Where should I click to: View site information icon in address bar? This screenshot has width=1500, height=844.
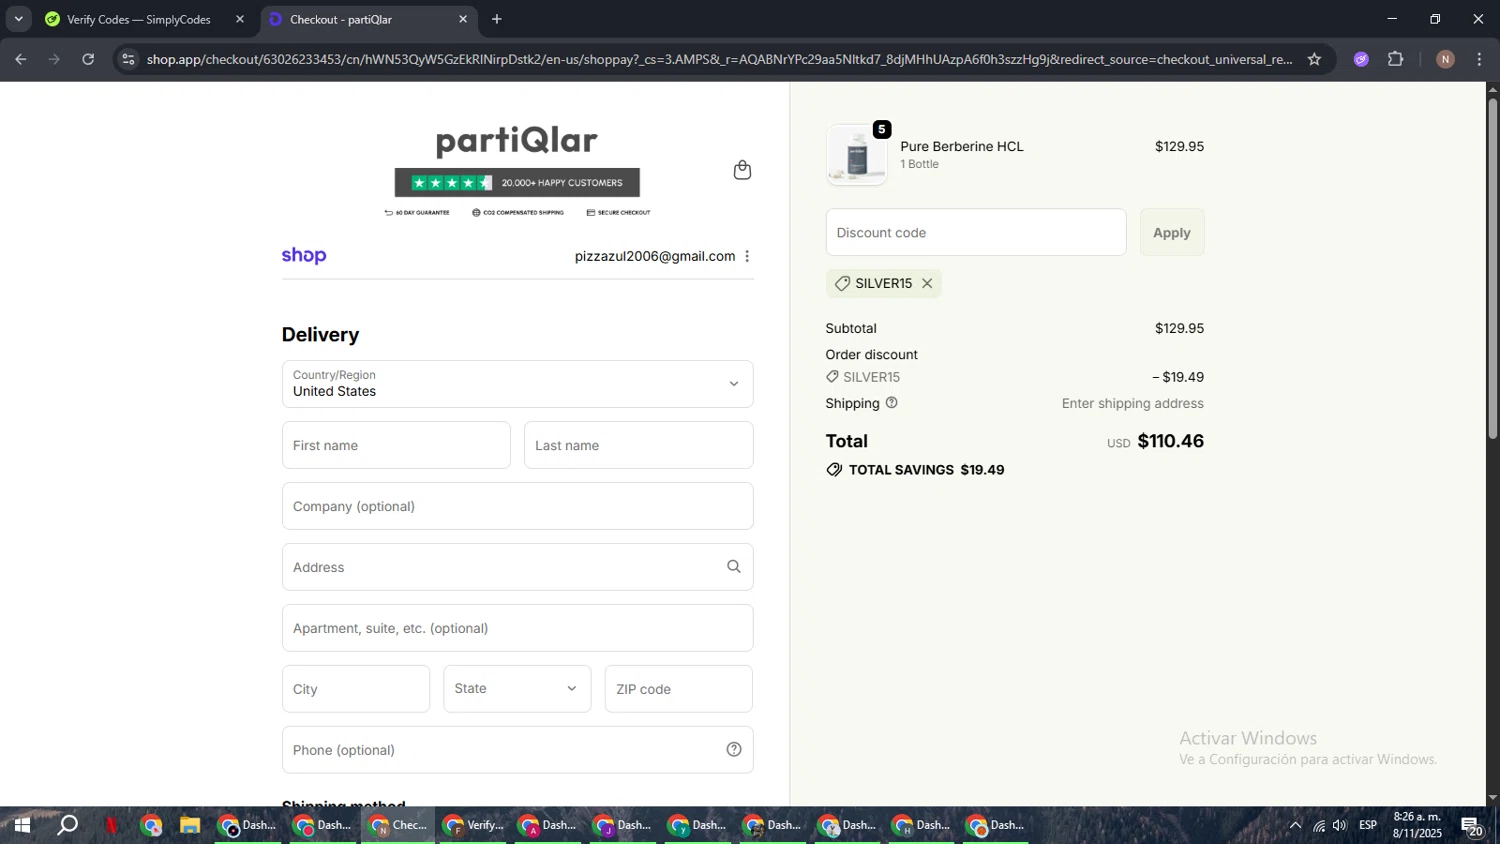128,59
